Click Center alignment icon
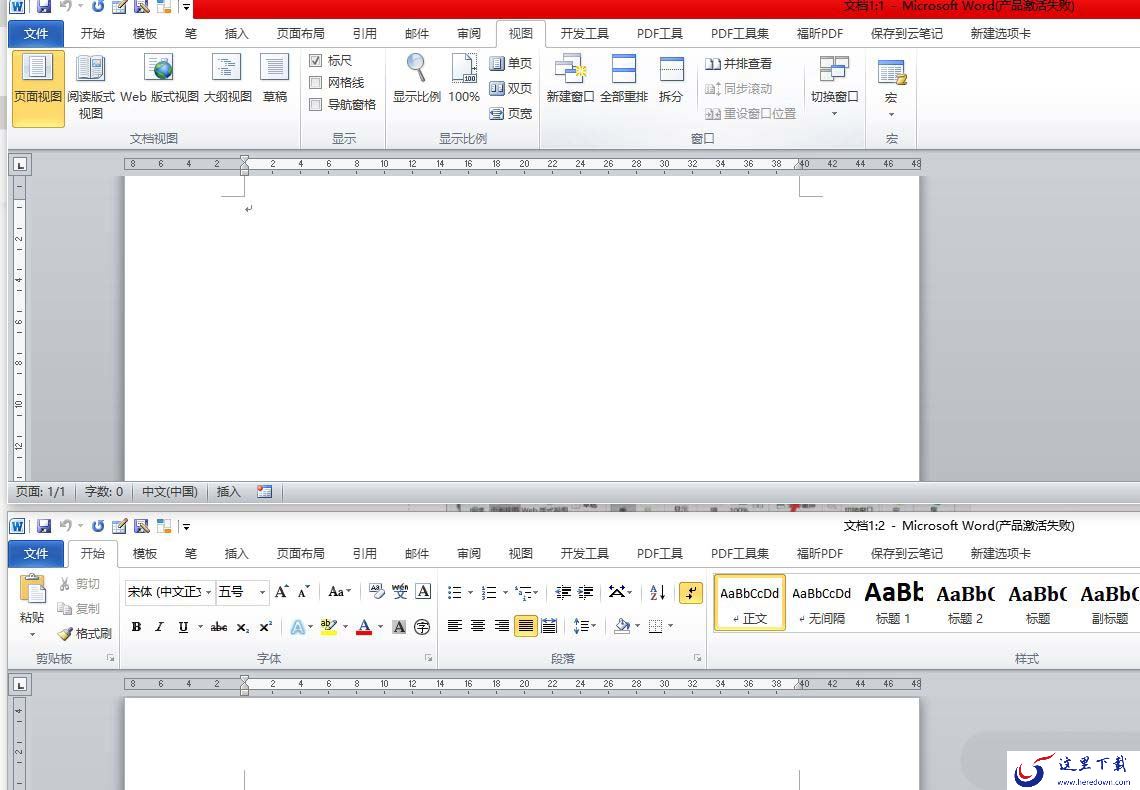 pos(478,626)
